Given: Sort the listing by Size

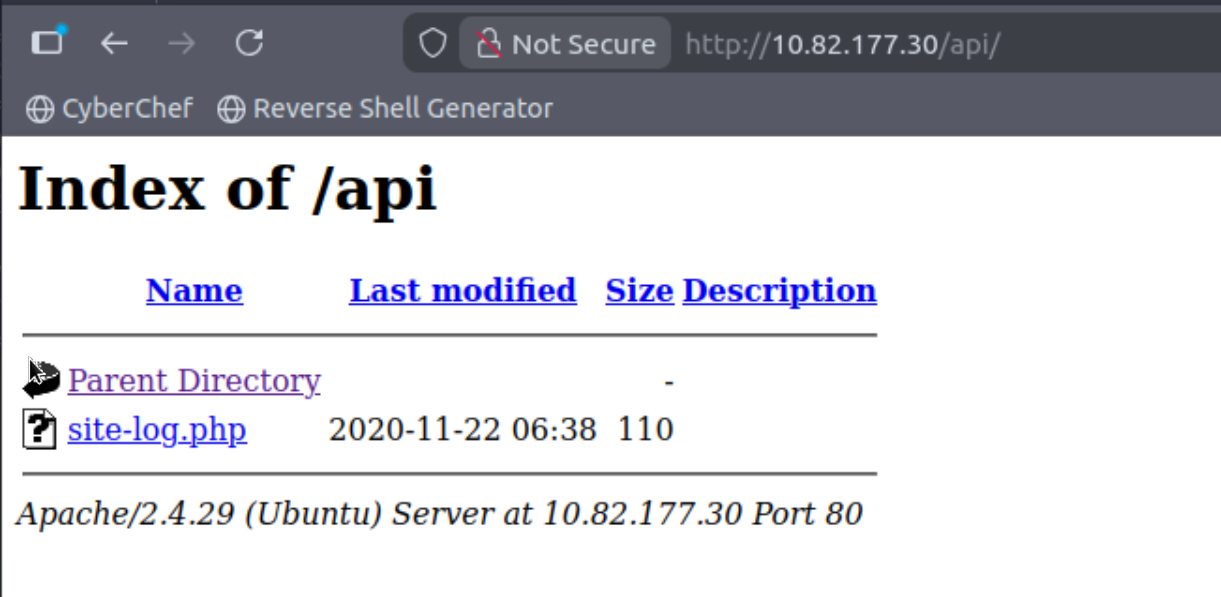Looking at the screenshot, I should (639, 291).
